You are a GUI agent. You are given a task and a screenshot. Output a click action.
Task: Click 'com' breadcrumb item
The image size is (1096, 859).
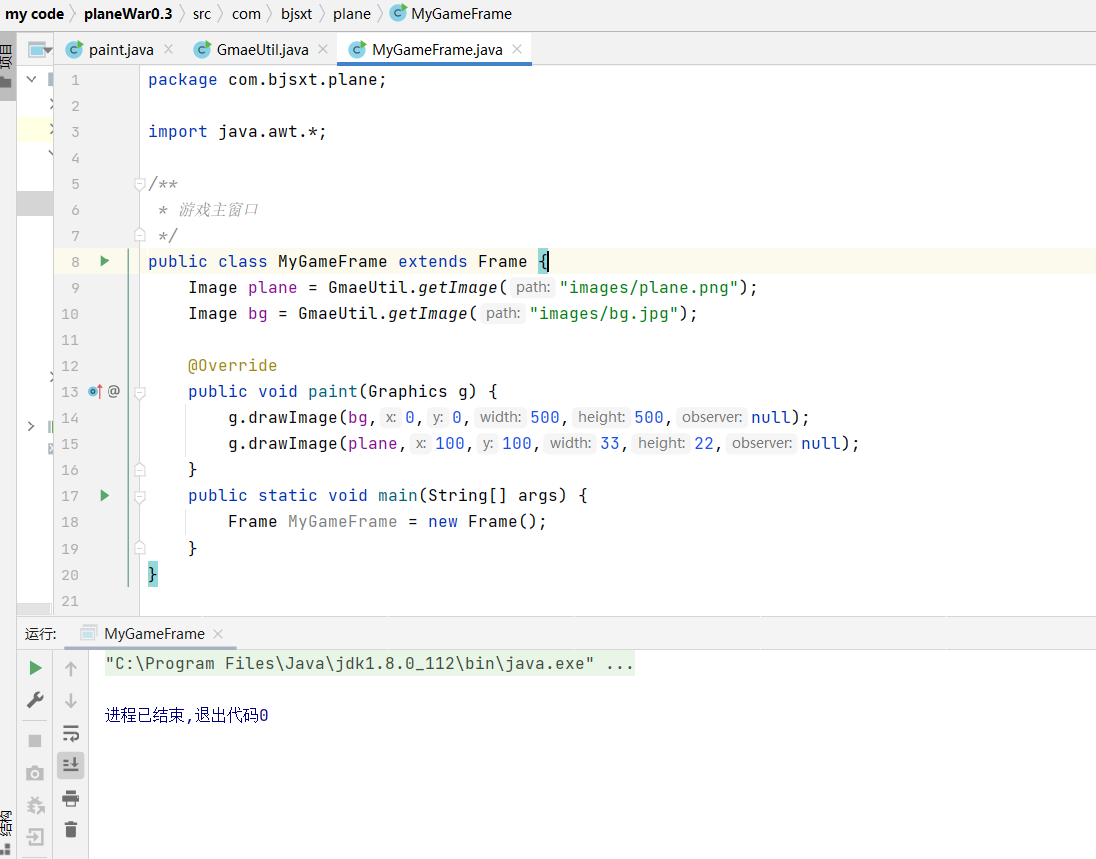coord(246,14)
